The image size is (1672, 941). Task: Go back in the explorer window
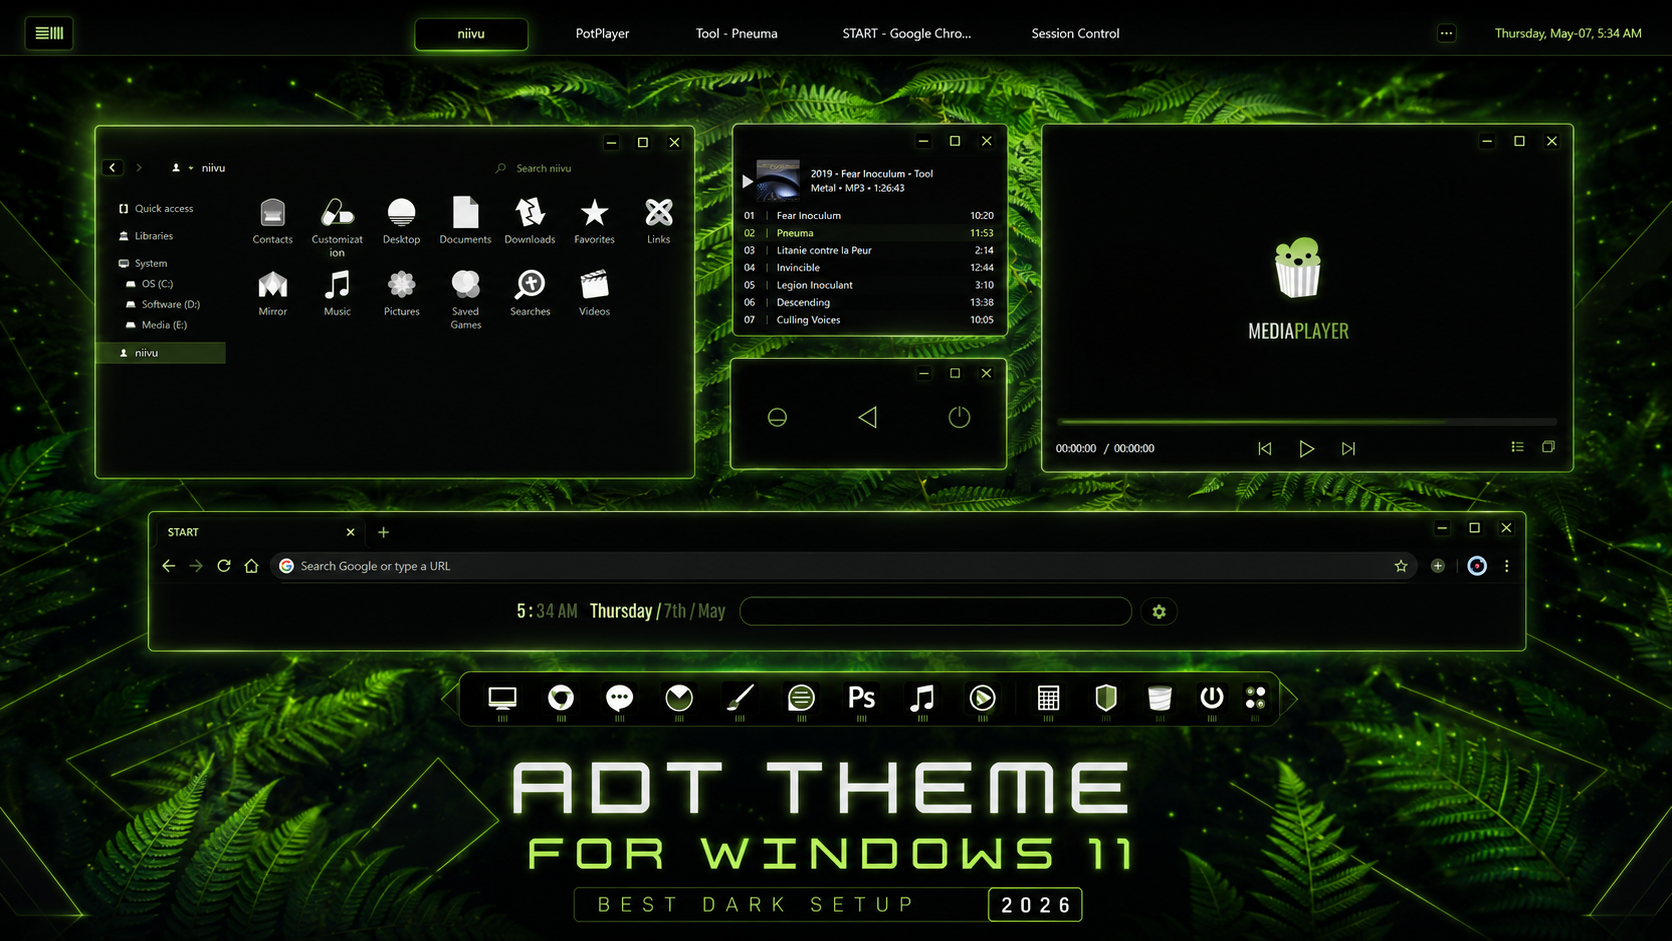pos(112,168)
